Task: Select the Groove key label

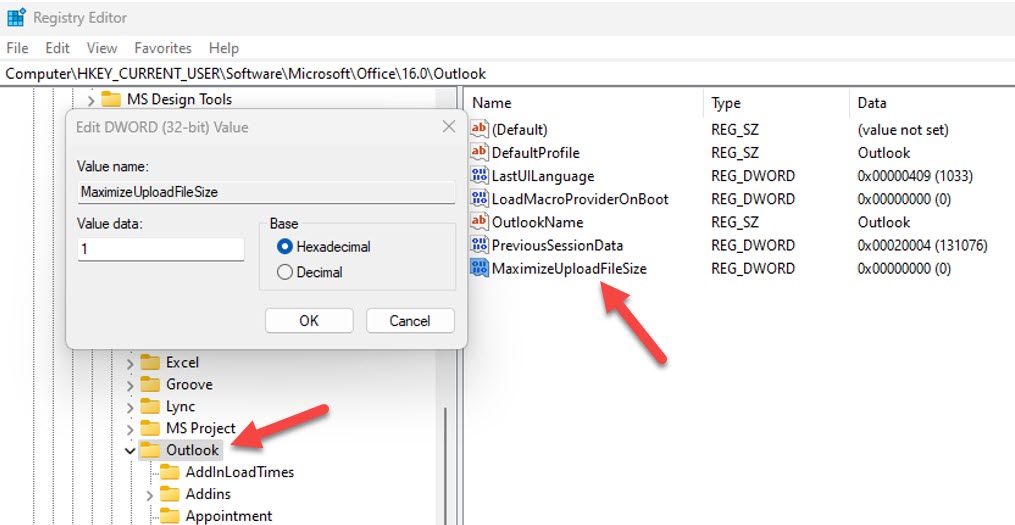Action: click(189, 385)
